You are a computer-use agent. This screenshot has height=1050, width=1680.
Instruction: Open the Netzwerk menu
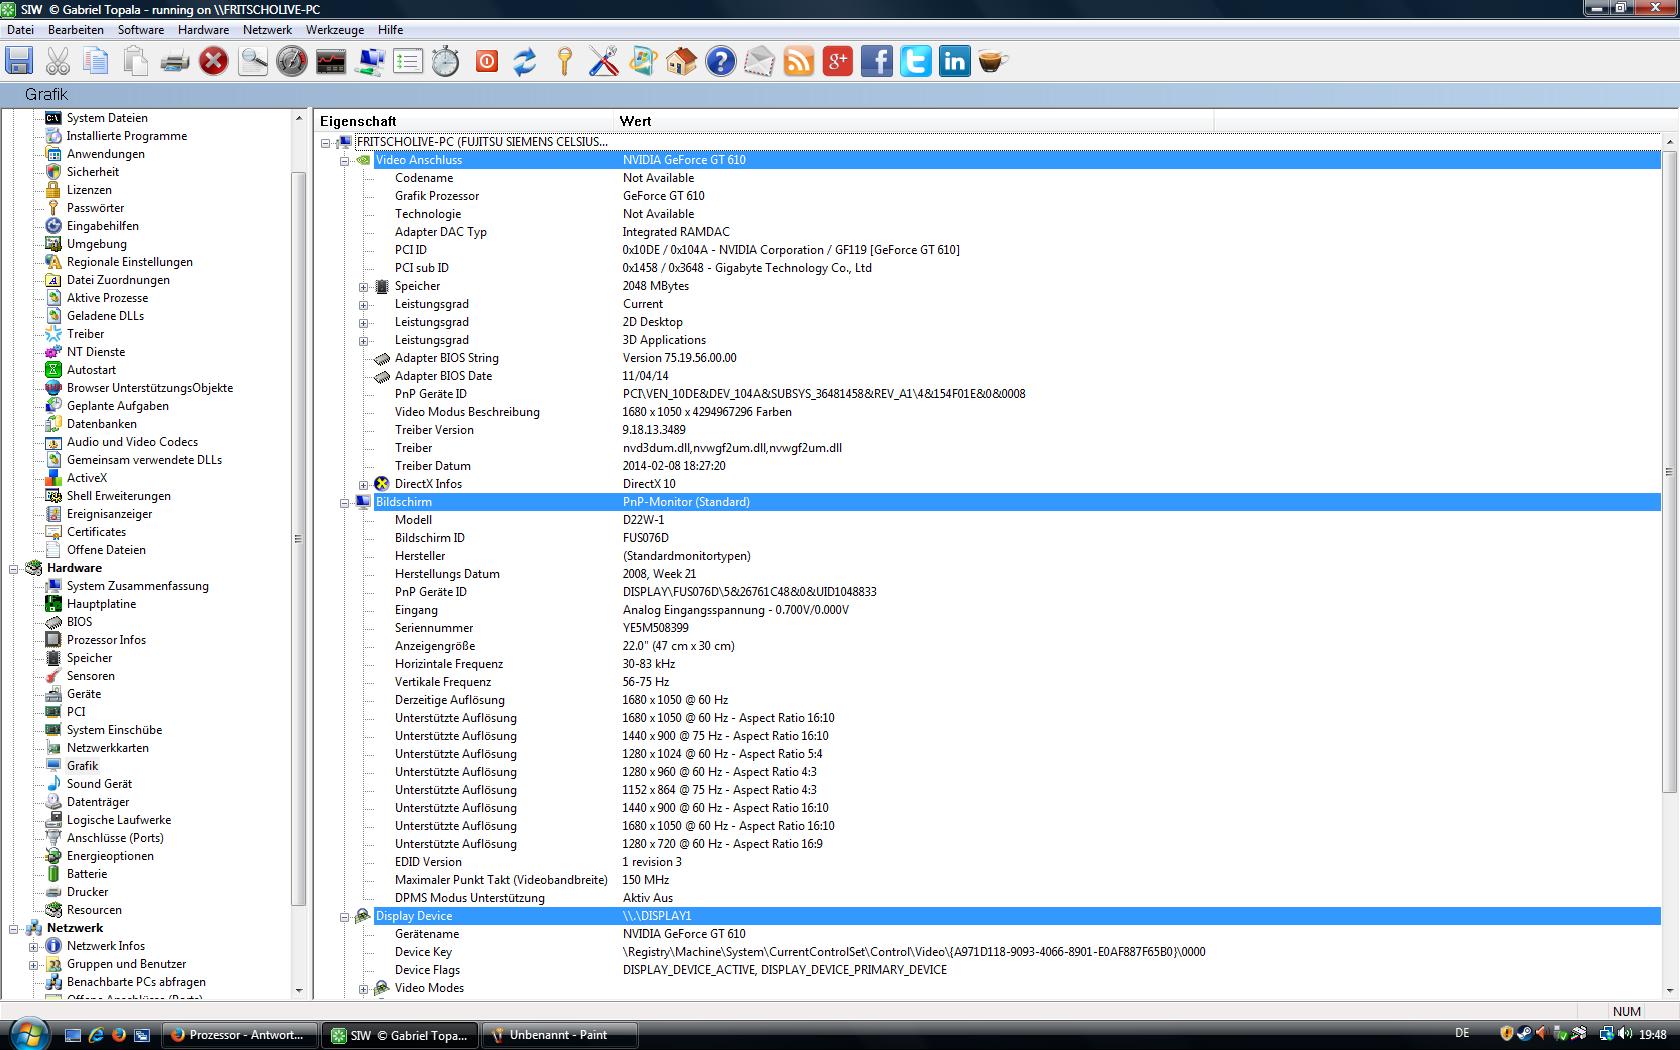[268, 30]
